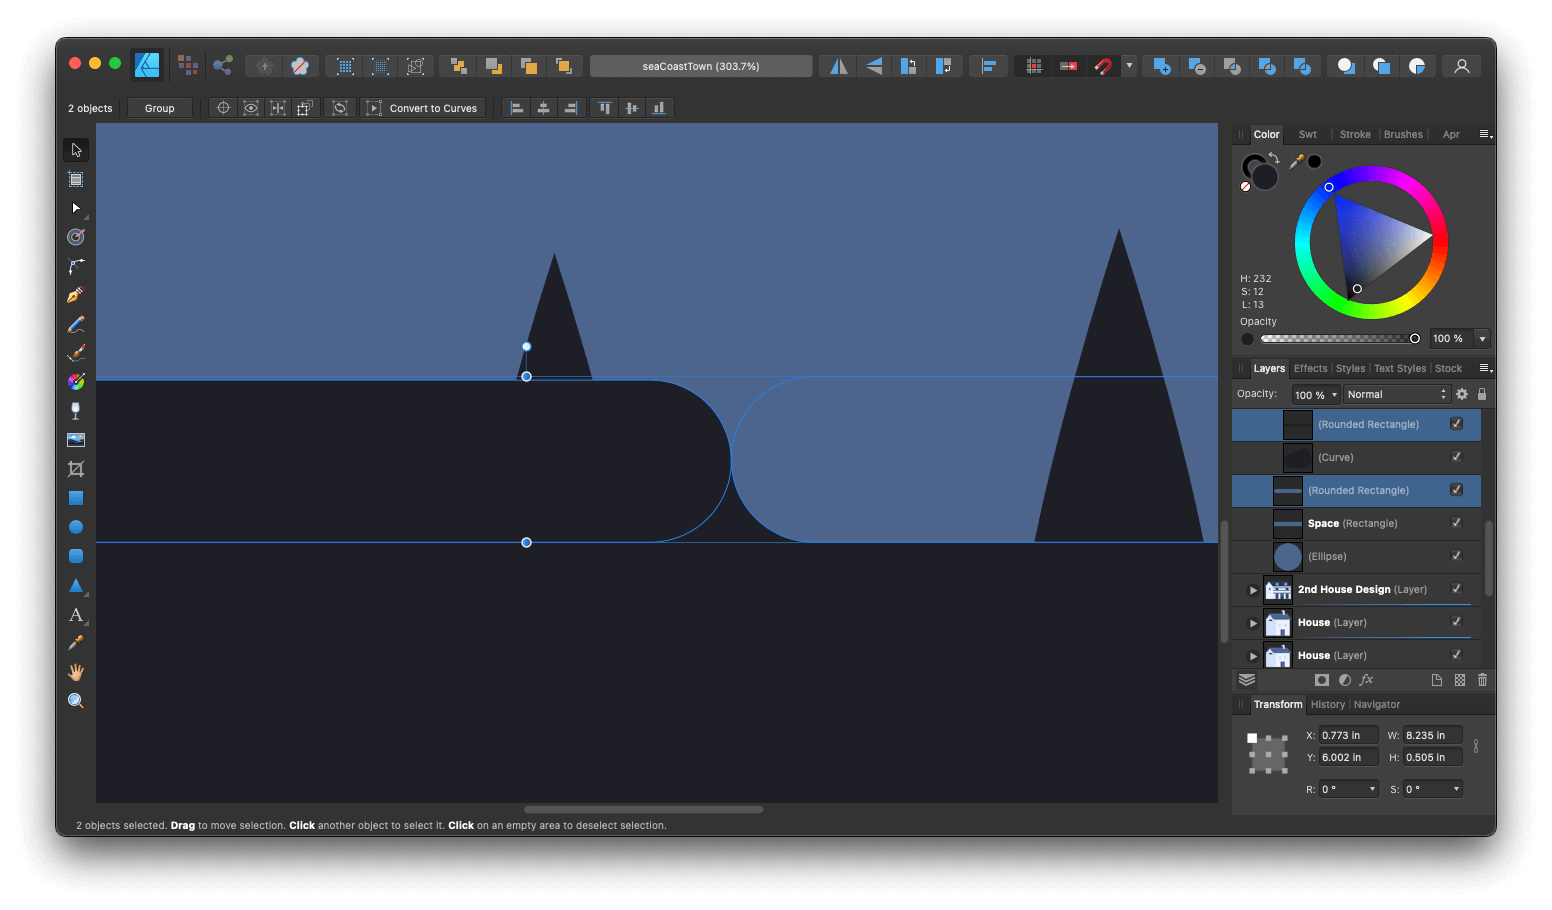Activate the Ellipse tool
Image resolution: width=1552 pixels, height=910 pixels.
75,527
